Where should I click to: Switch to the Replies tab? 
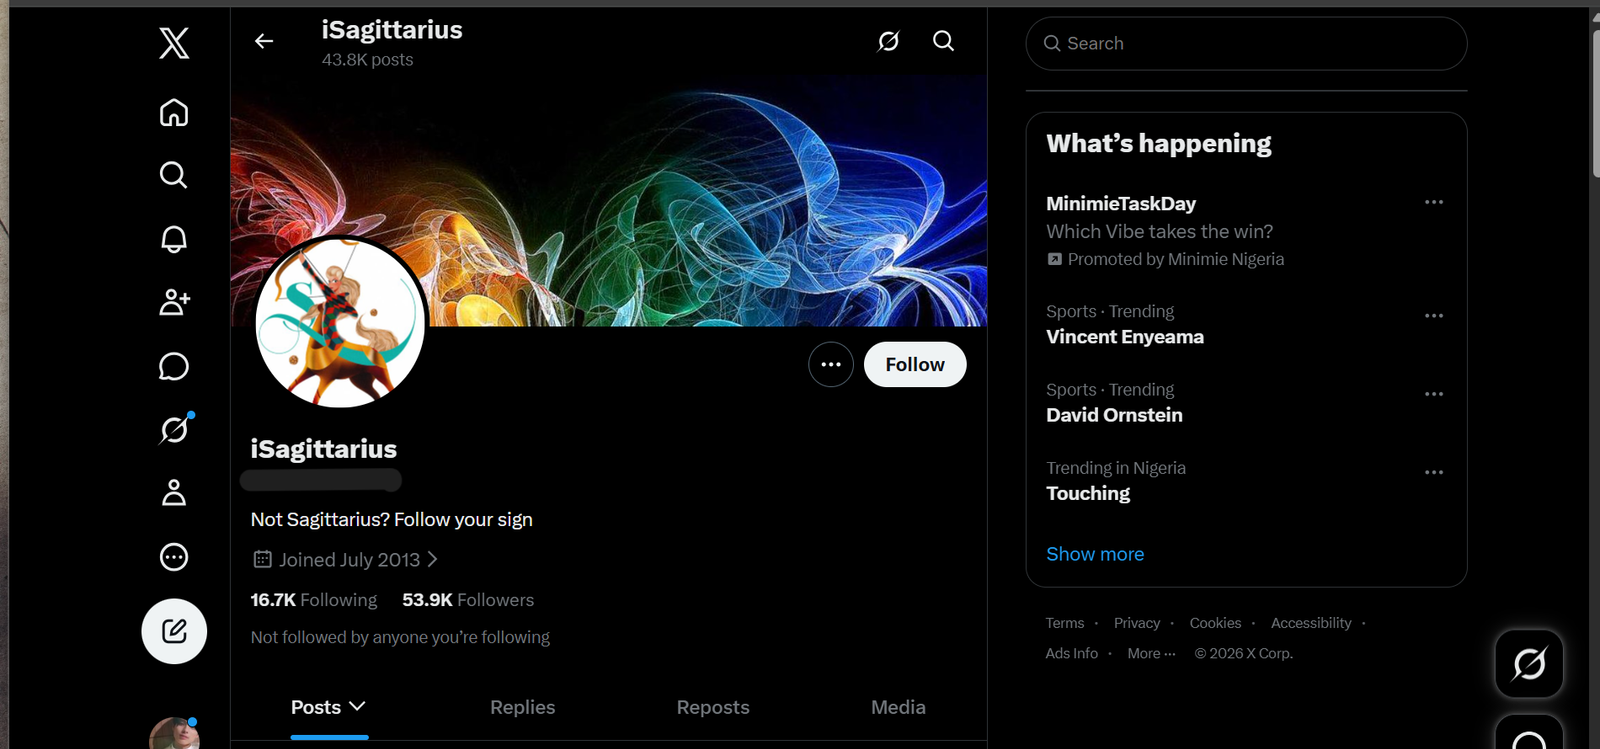(x=522, y=707)
